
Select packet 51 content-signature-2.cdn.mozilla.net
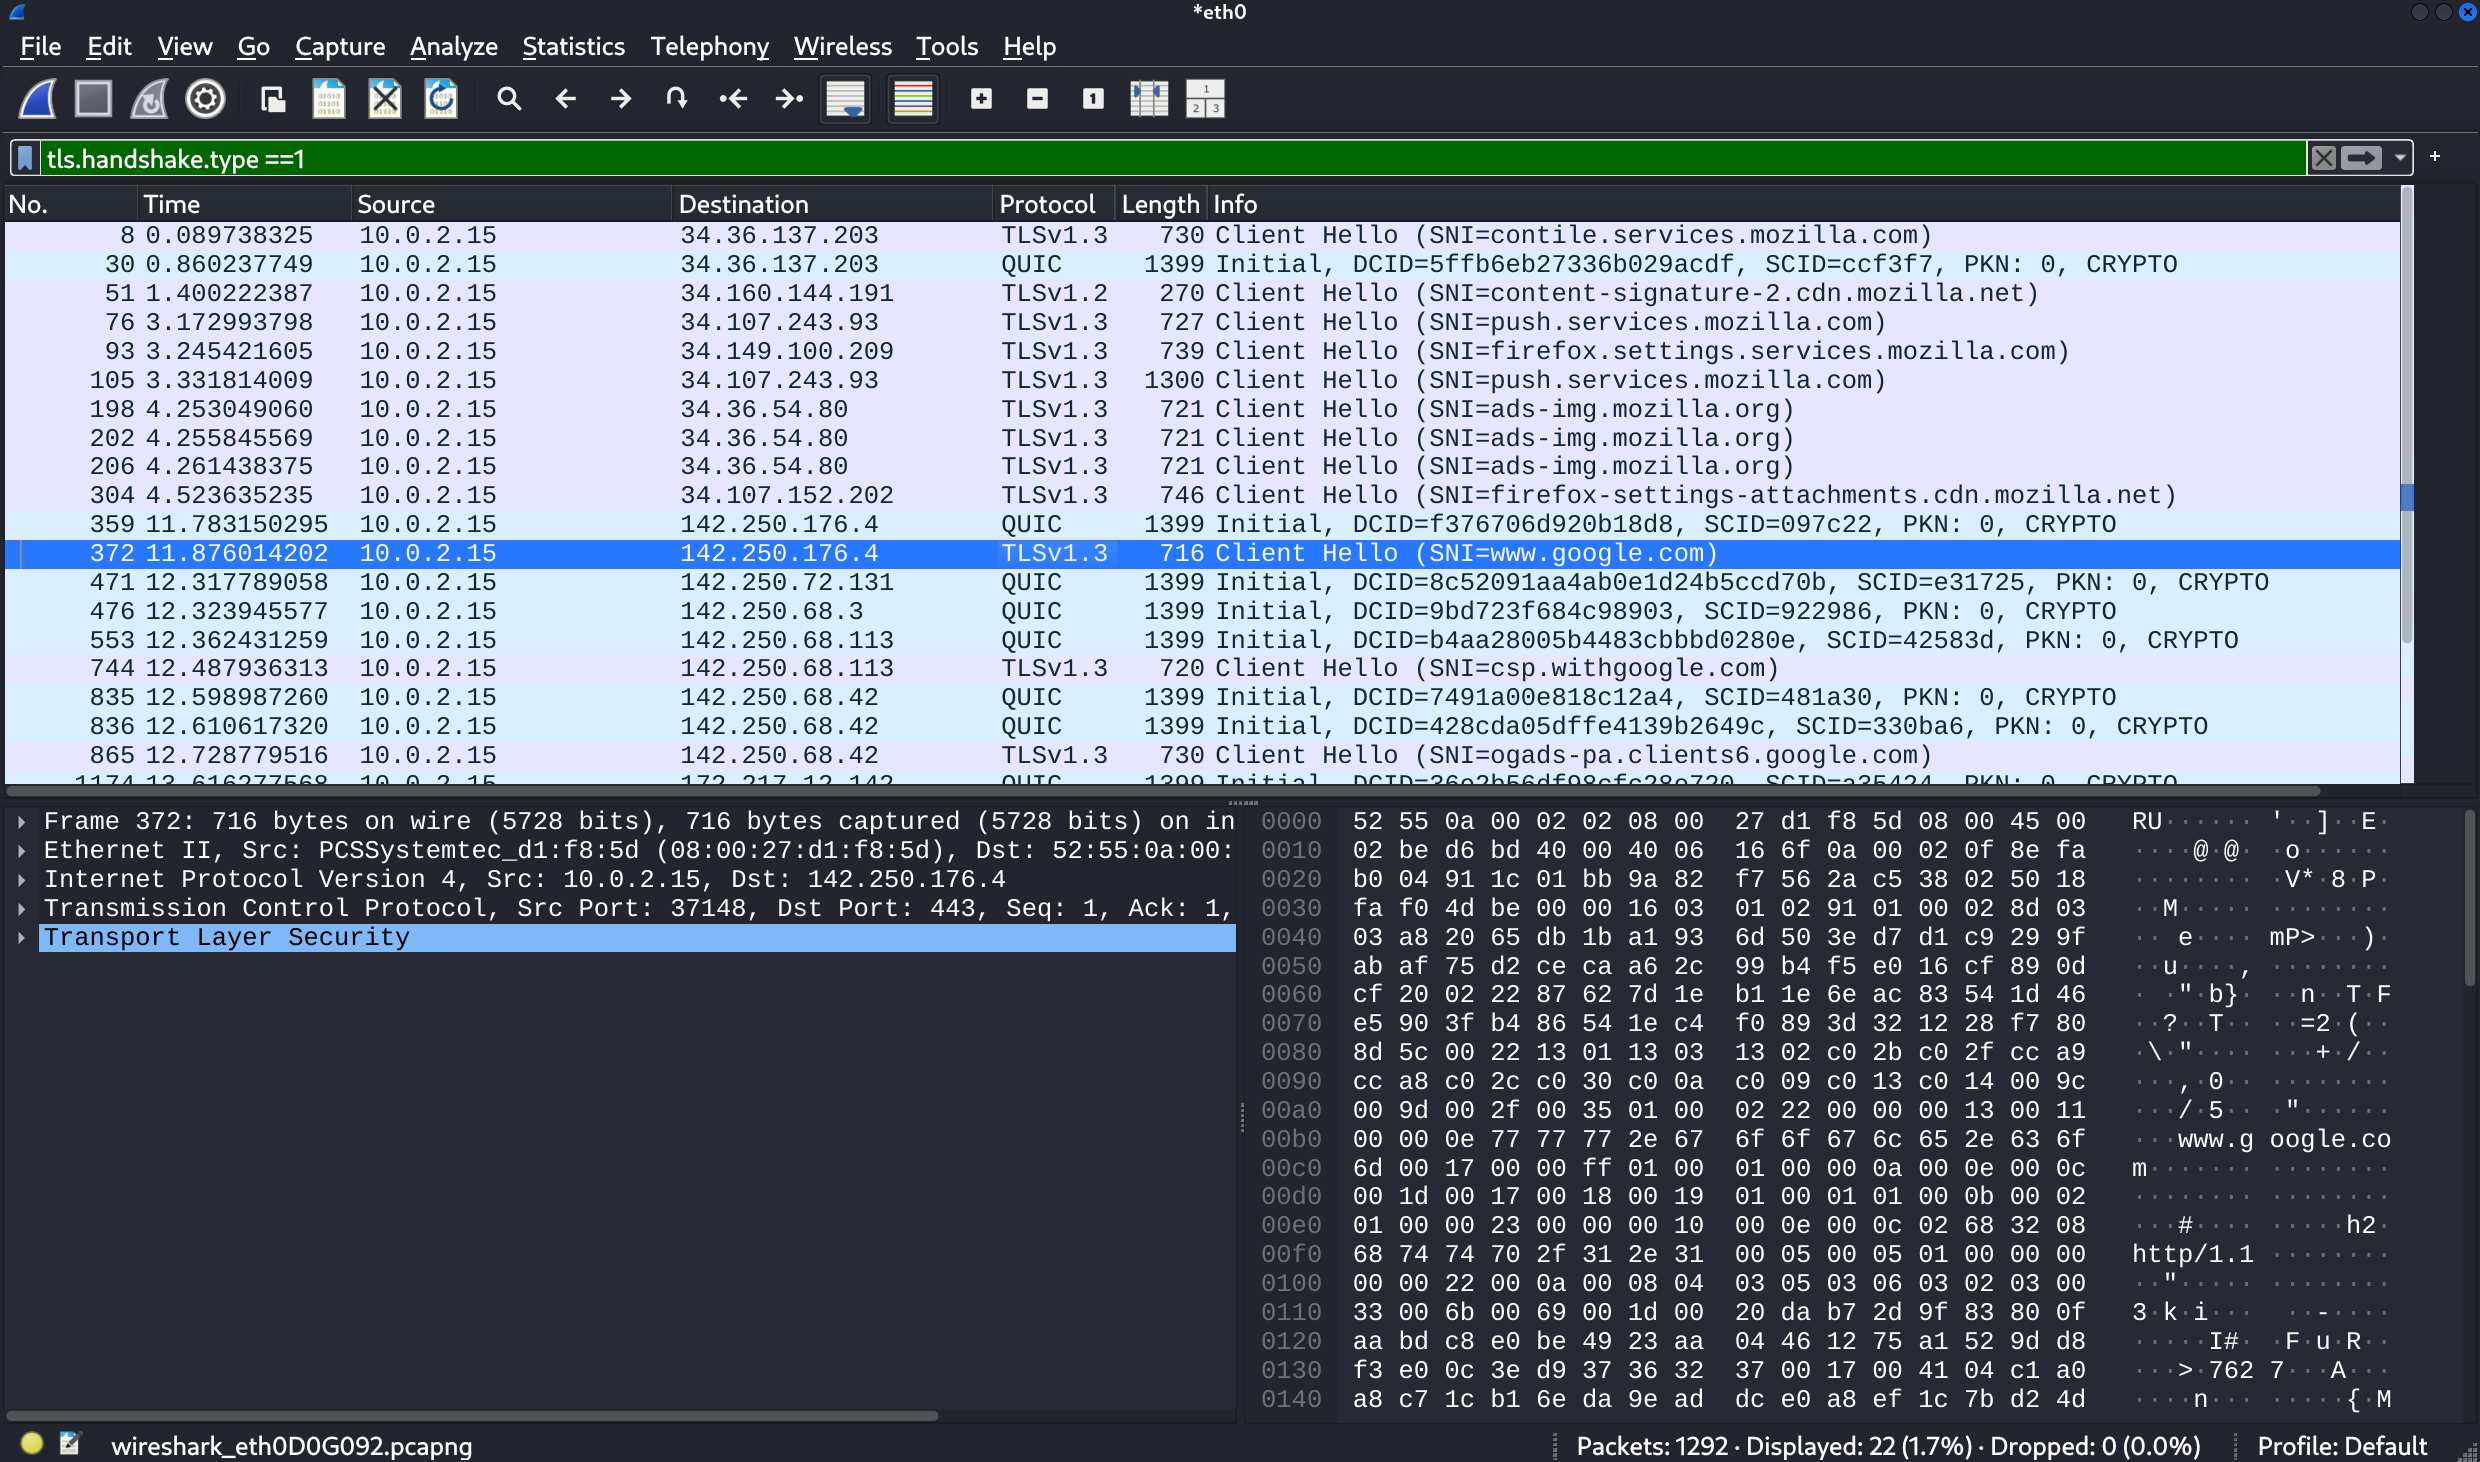tap(1202, 293)
